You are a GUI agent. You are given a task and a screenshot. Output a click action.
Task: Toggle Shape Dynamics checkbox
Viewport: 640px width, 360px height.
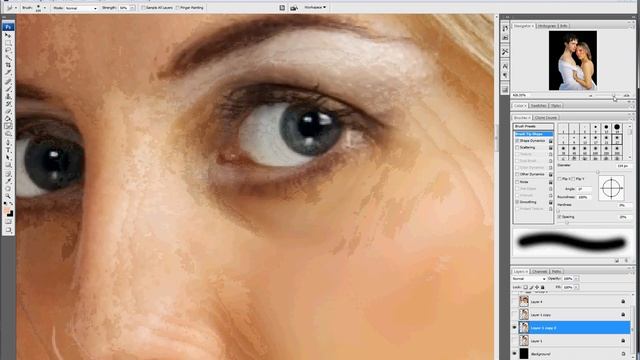coord(518,141)
